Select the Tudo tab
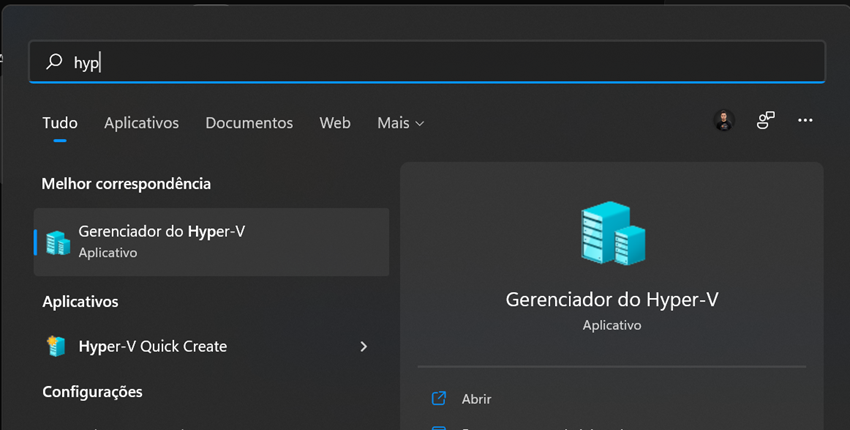The width and height of the screenshot is (850, 430). point(60,123)
